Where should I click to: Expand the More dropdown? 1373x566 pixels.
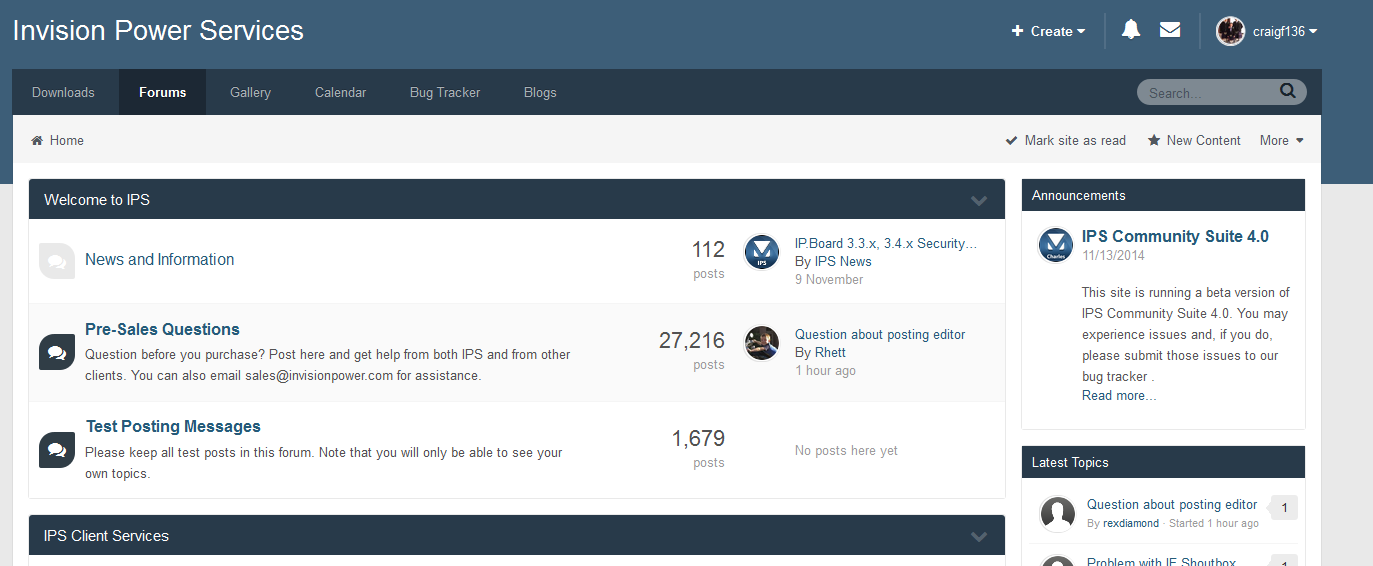click(1282, 140)
